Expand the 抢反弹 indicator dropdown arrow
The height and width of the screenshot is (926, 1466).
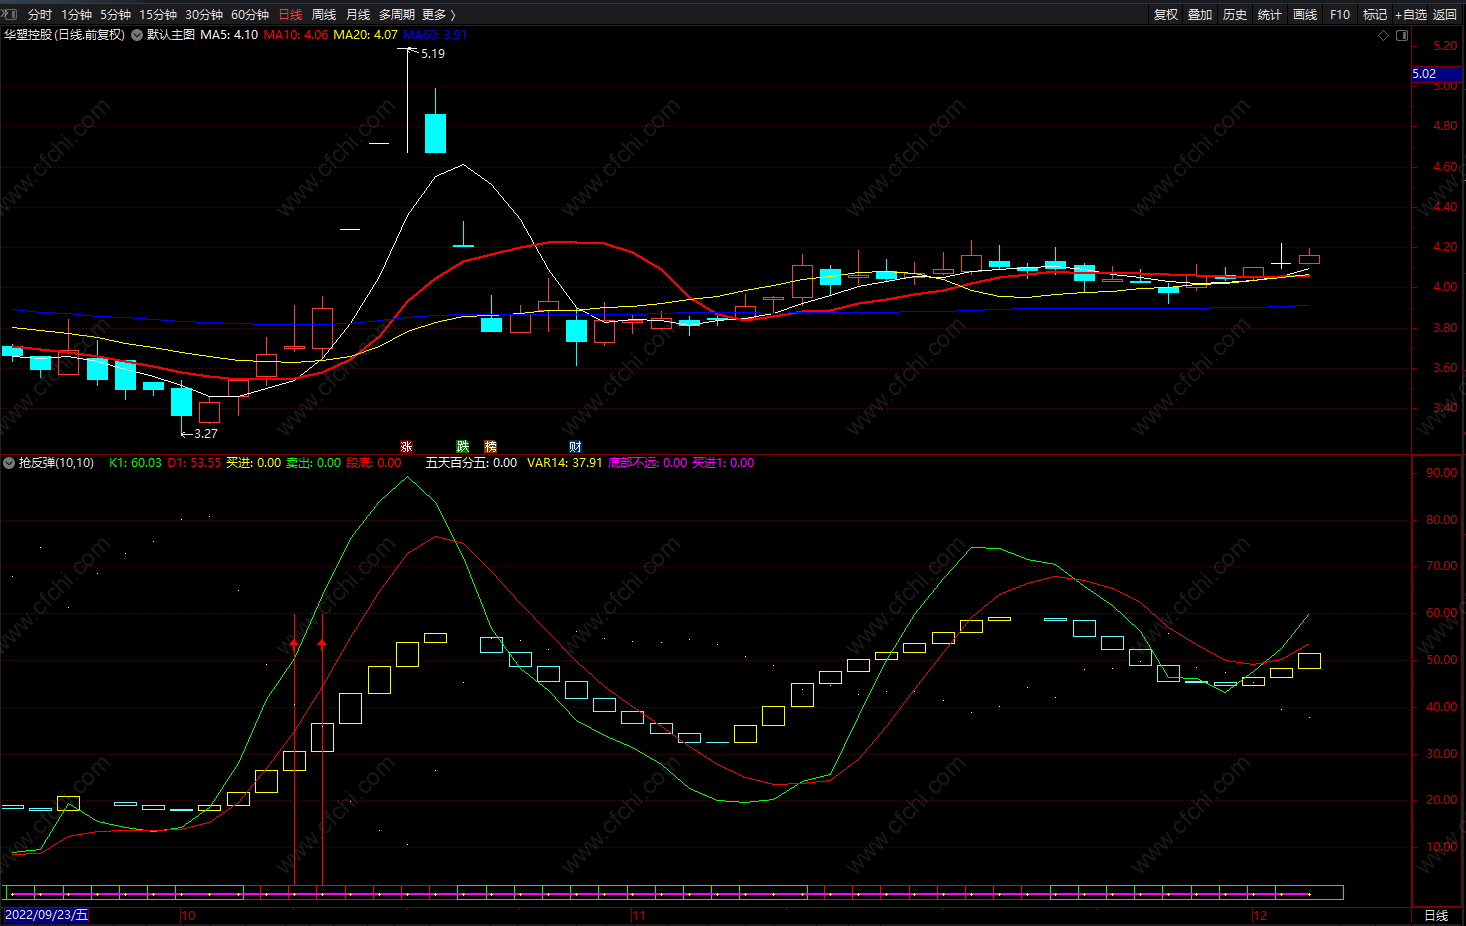[x=9, y=463]
